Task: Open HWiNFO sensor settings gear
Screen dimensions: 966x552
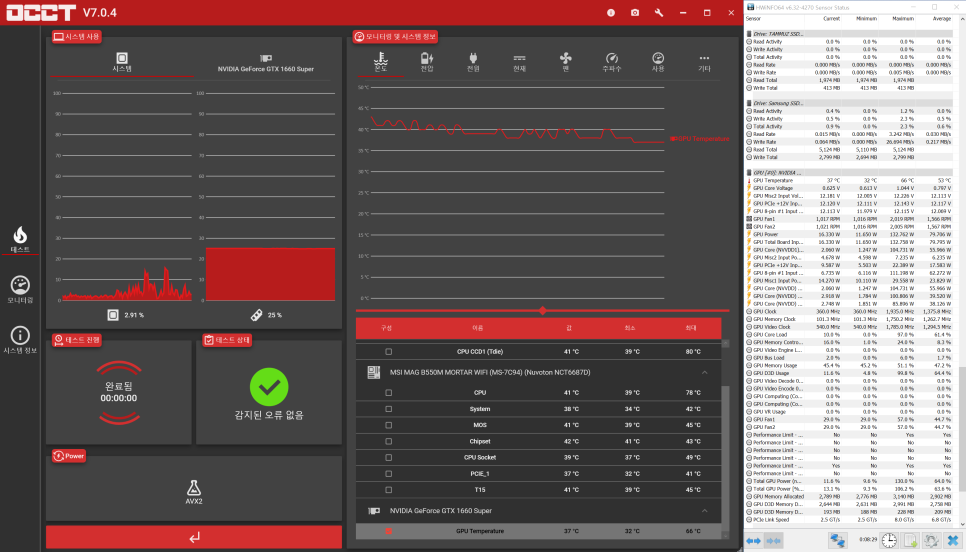Action: click(x=931, y=541)
